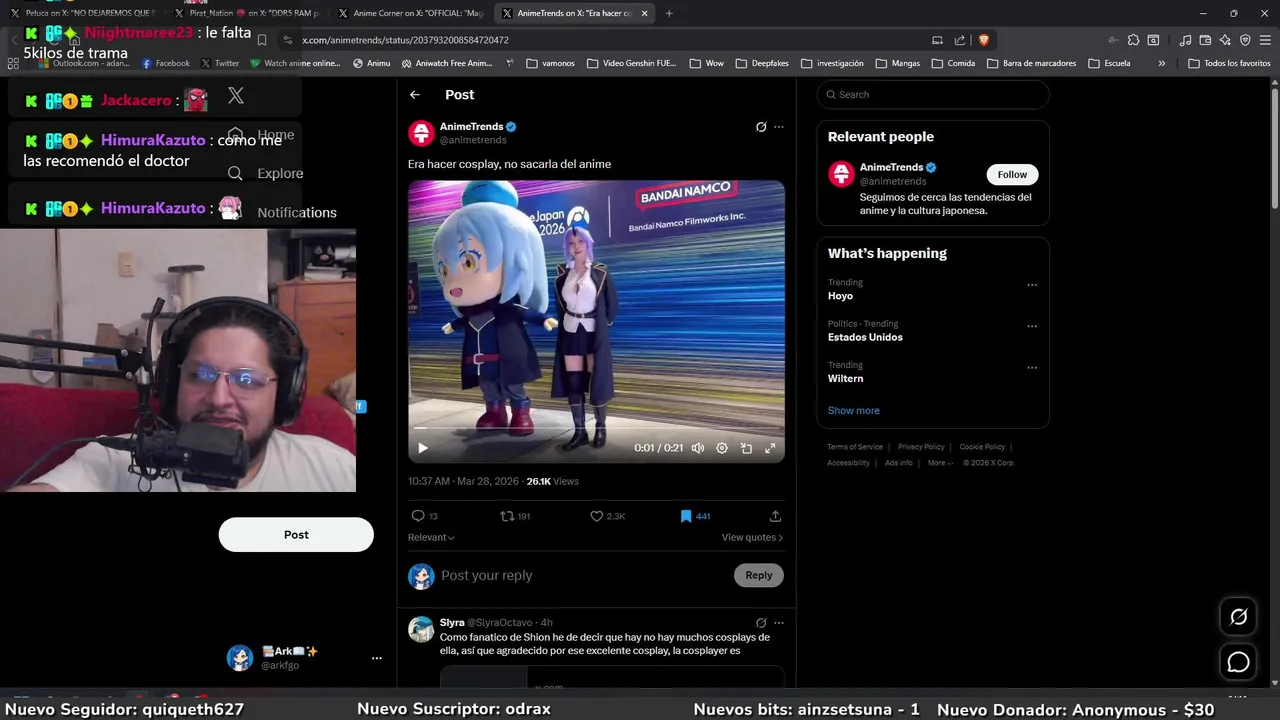Switch to Pirat_Nation on X tab

click(x=246, y=13)
